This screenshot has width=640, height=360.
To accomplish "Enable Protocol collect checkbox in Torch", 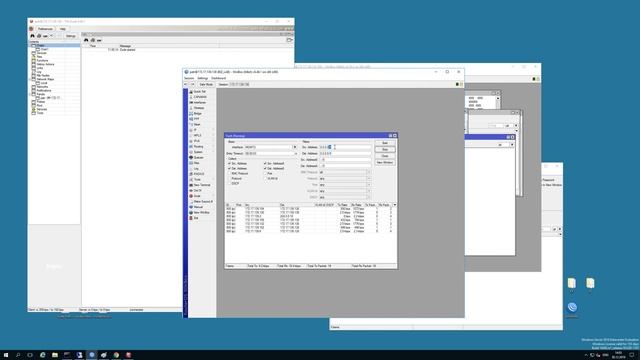I will tap(229, 178).
